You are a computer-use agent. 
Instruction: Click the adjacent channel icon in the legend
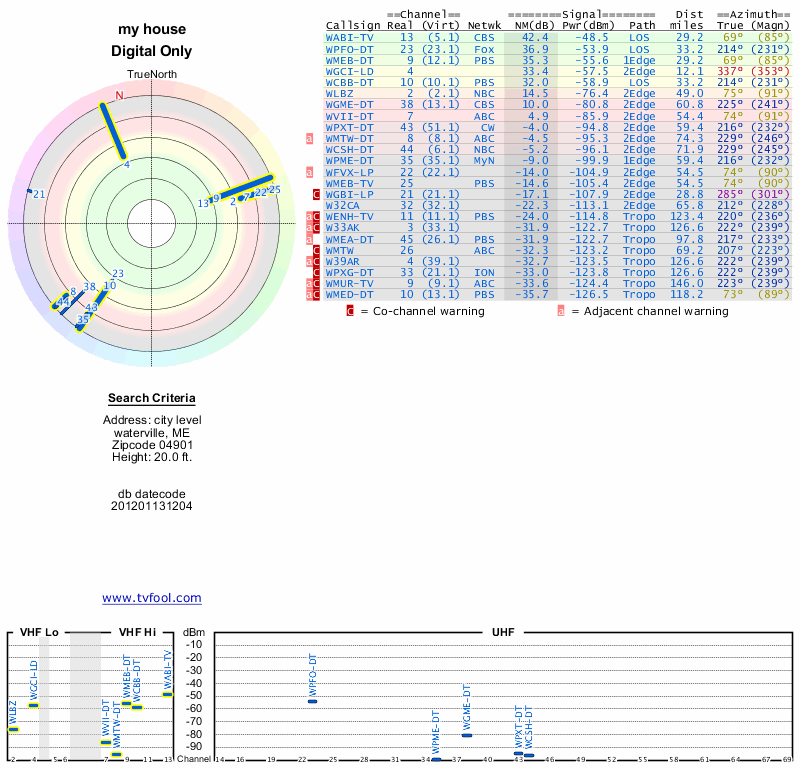561,311
